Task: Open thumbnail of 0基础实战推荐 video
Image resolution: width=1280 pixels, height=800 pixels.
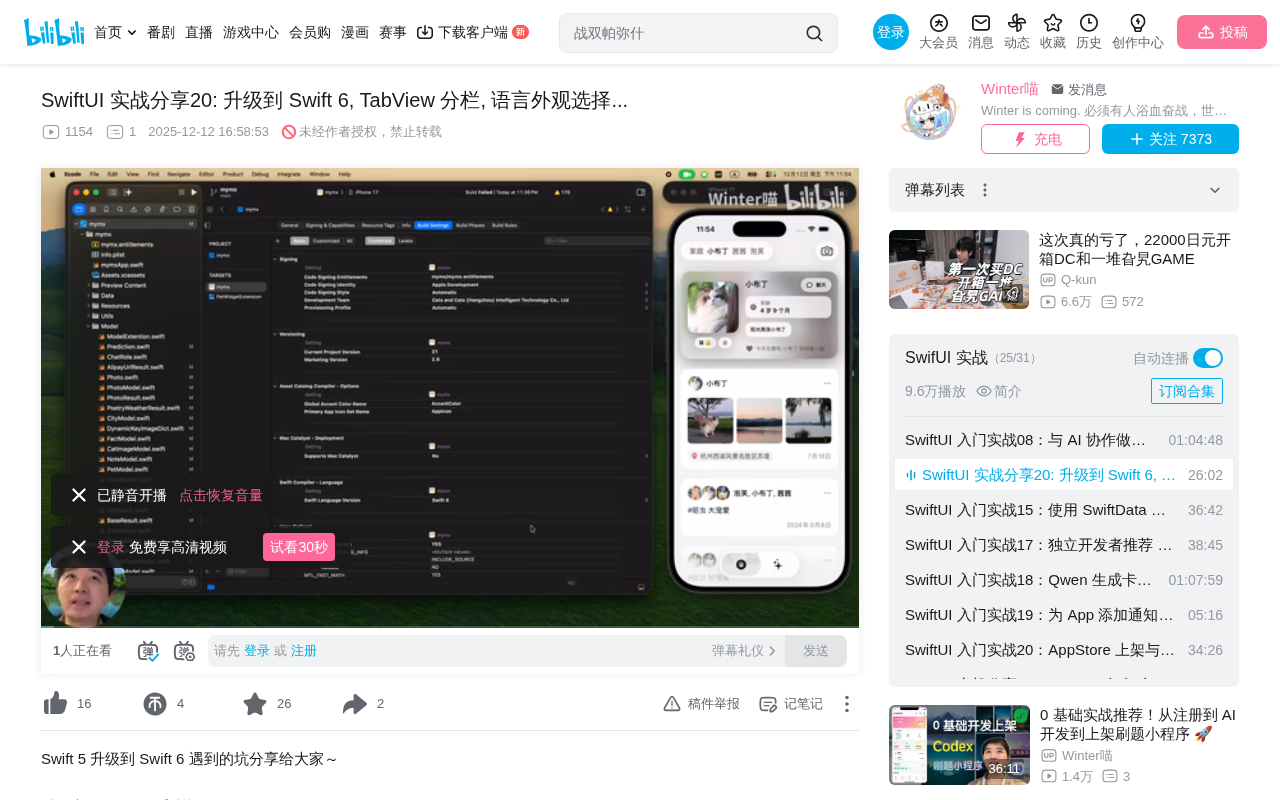Action: [x=959, y=745]
